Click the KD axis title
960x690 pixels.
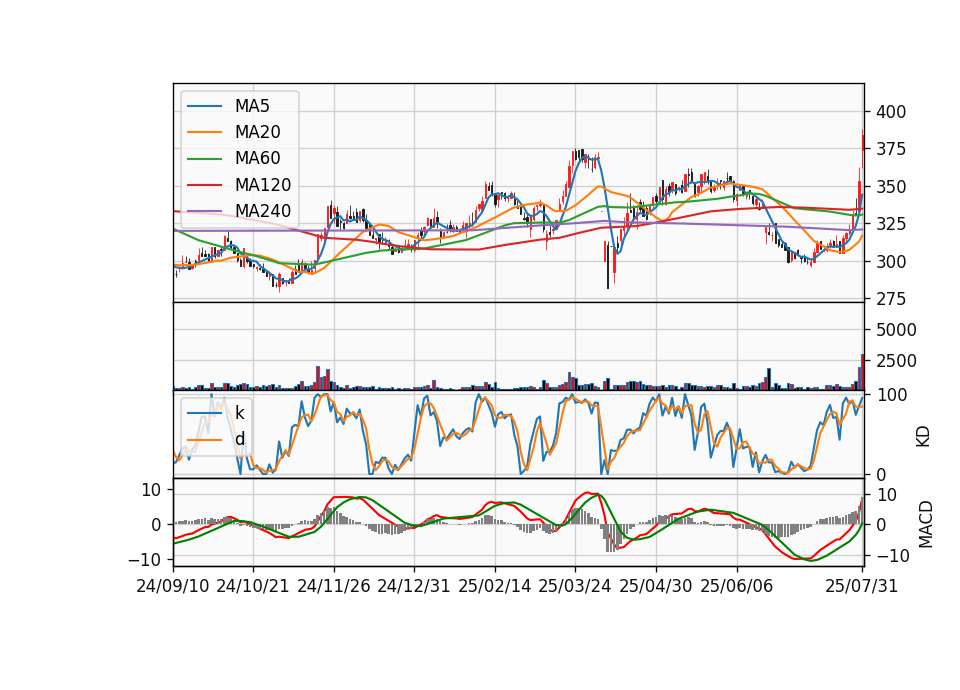click(x=923, y=436)
